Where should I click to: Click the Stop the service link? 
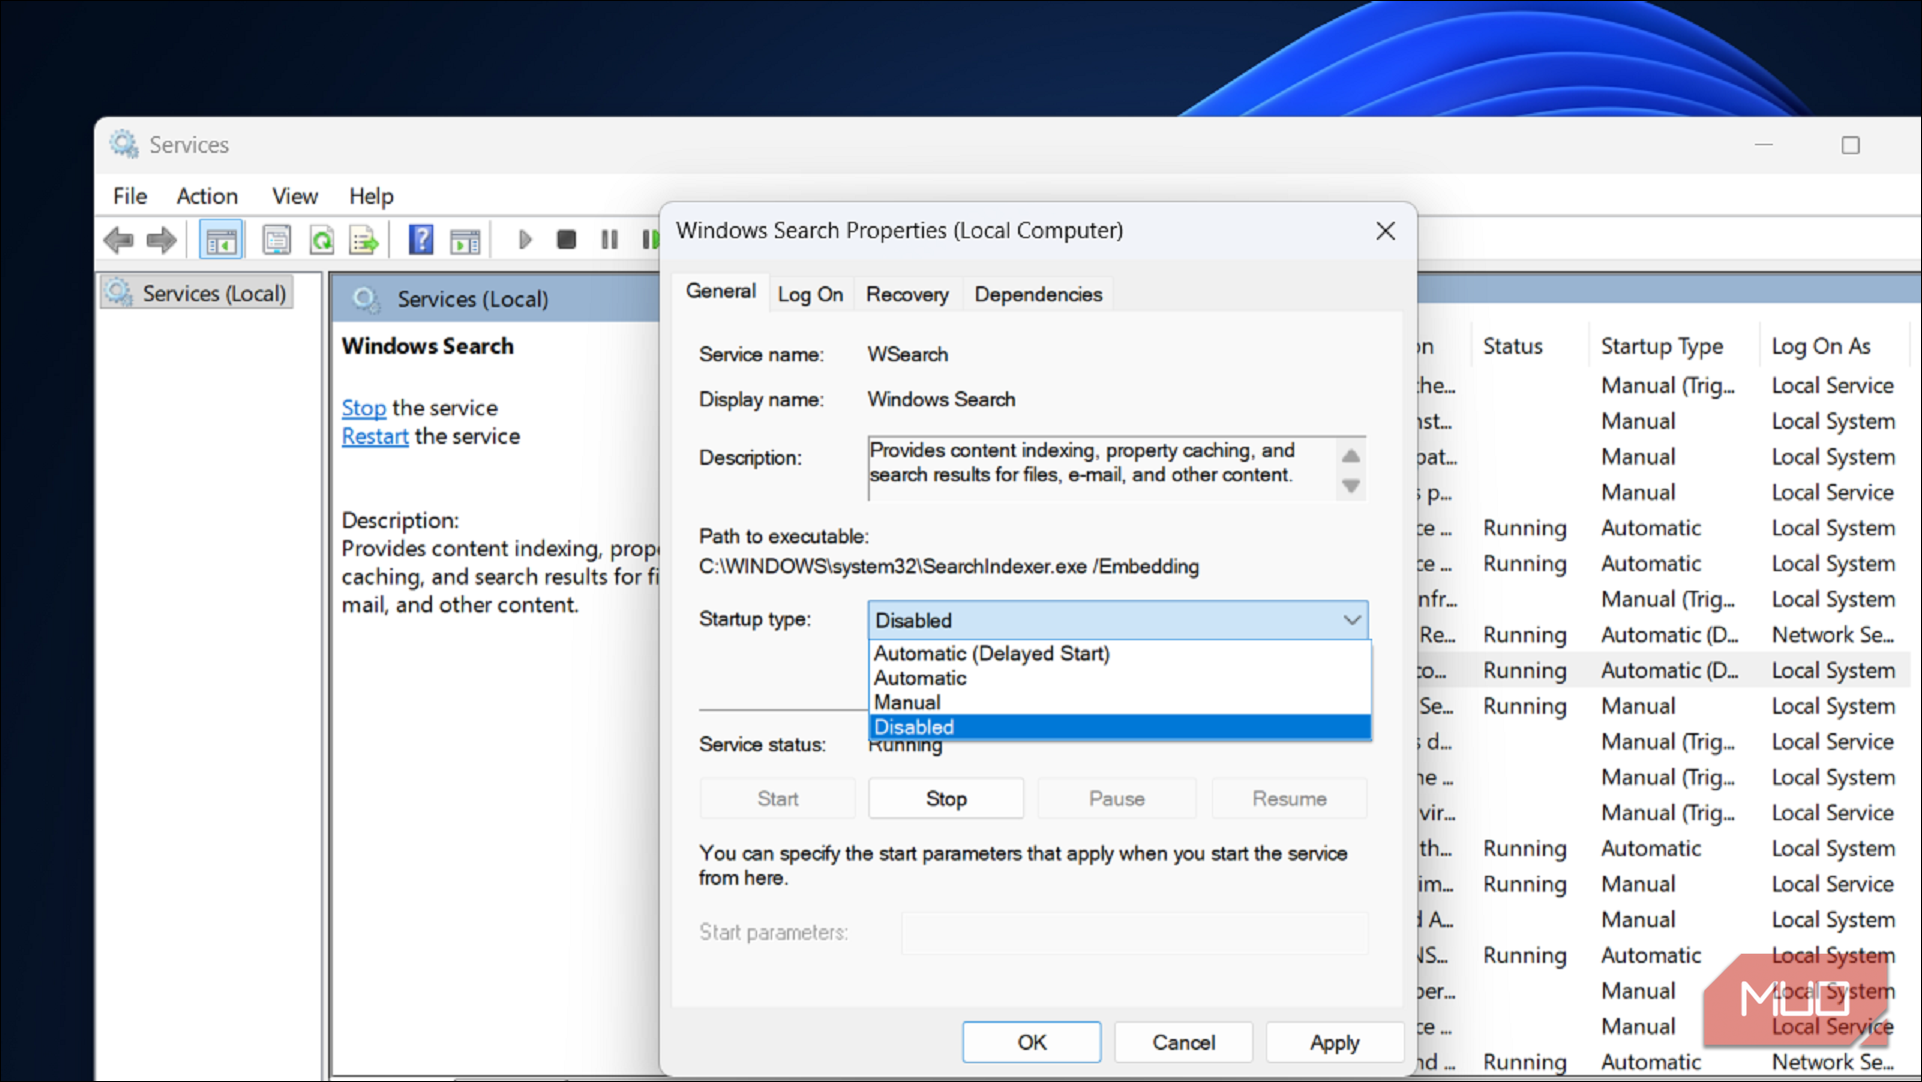363,408
